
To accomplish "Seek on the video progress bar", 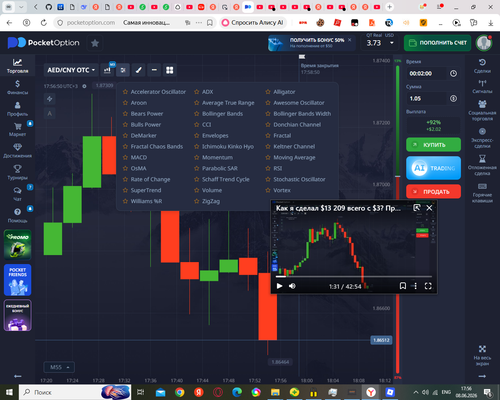I will point(354,276).
